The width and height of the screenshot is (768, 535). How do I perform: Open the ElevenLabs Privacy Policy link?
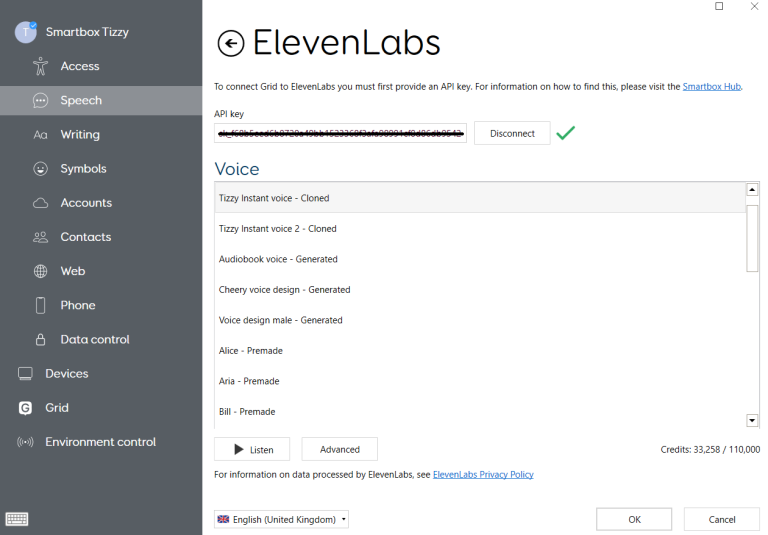coord(483,475)
